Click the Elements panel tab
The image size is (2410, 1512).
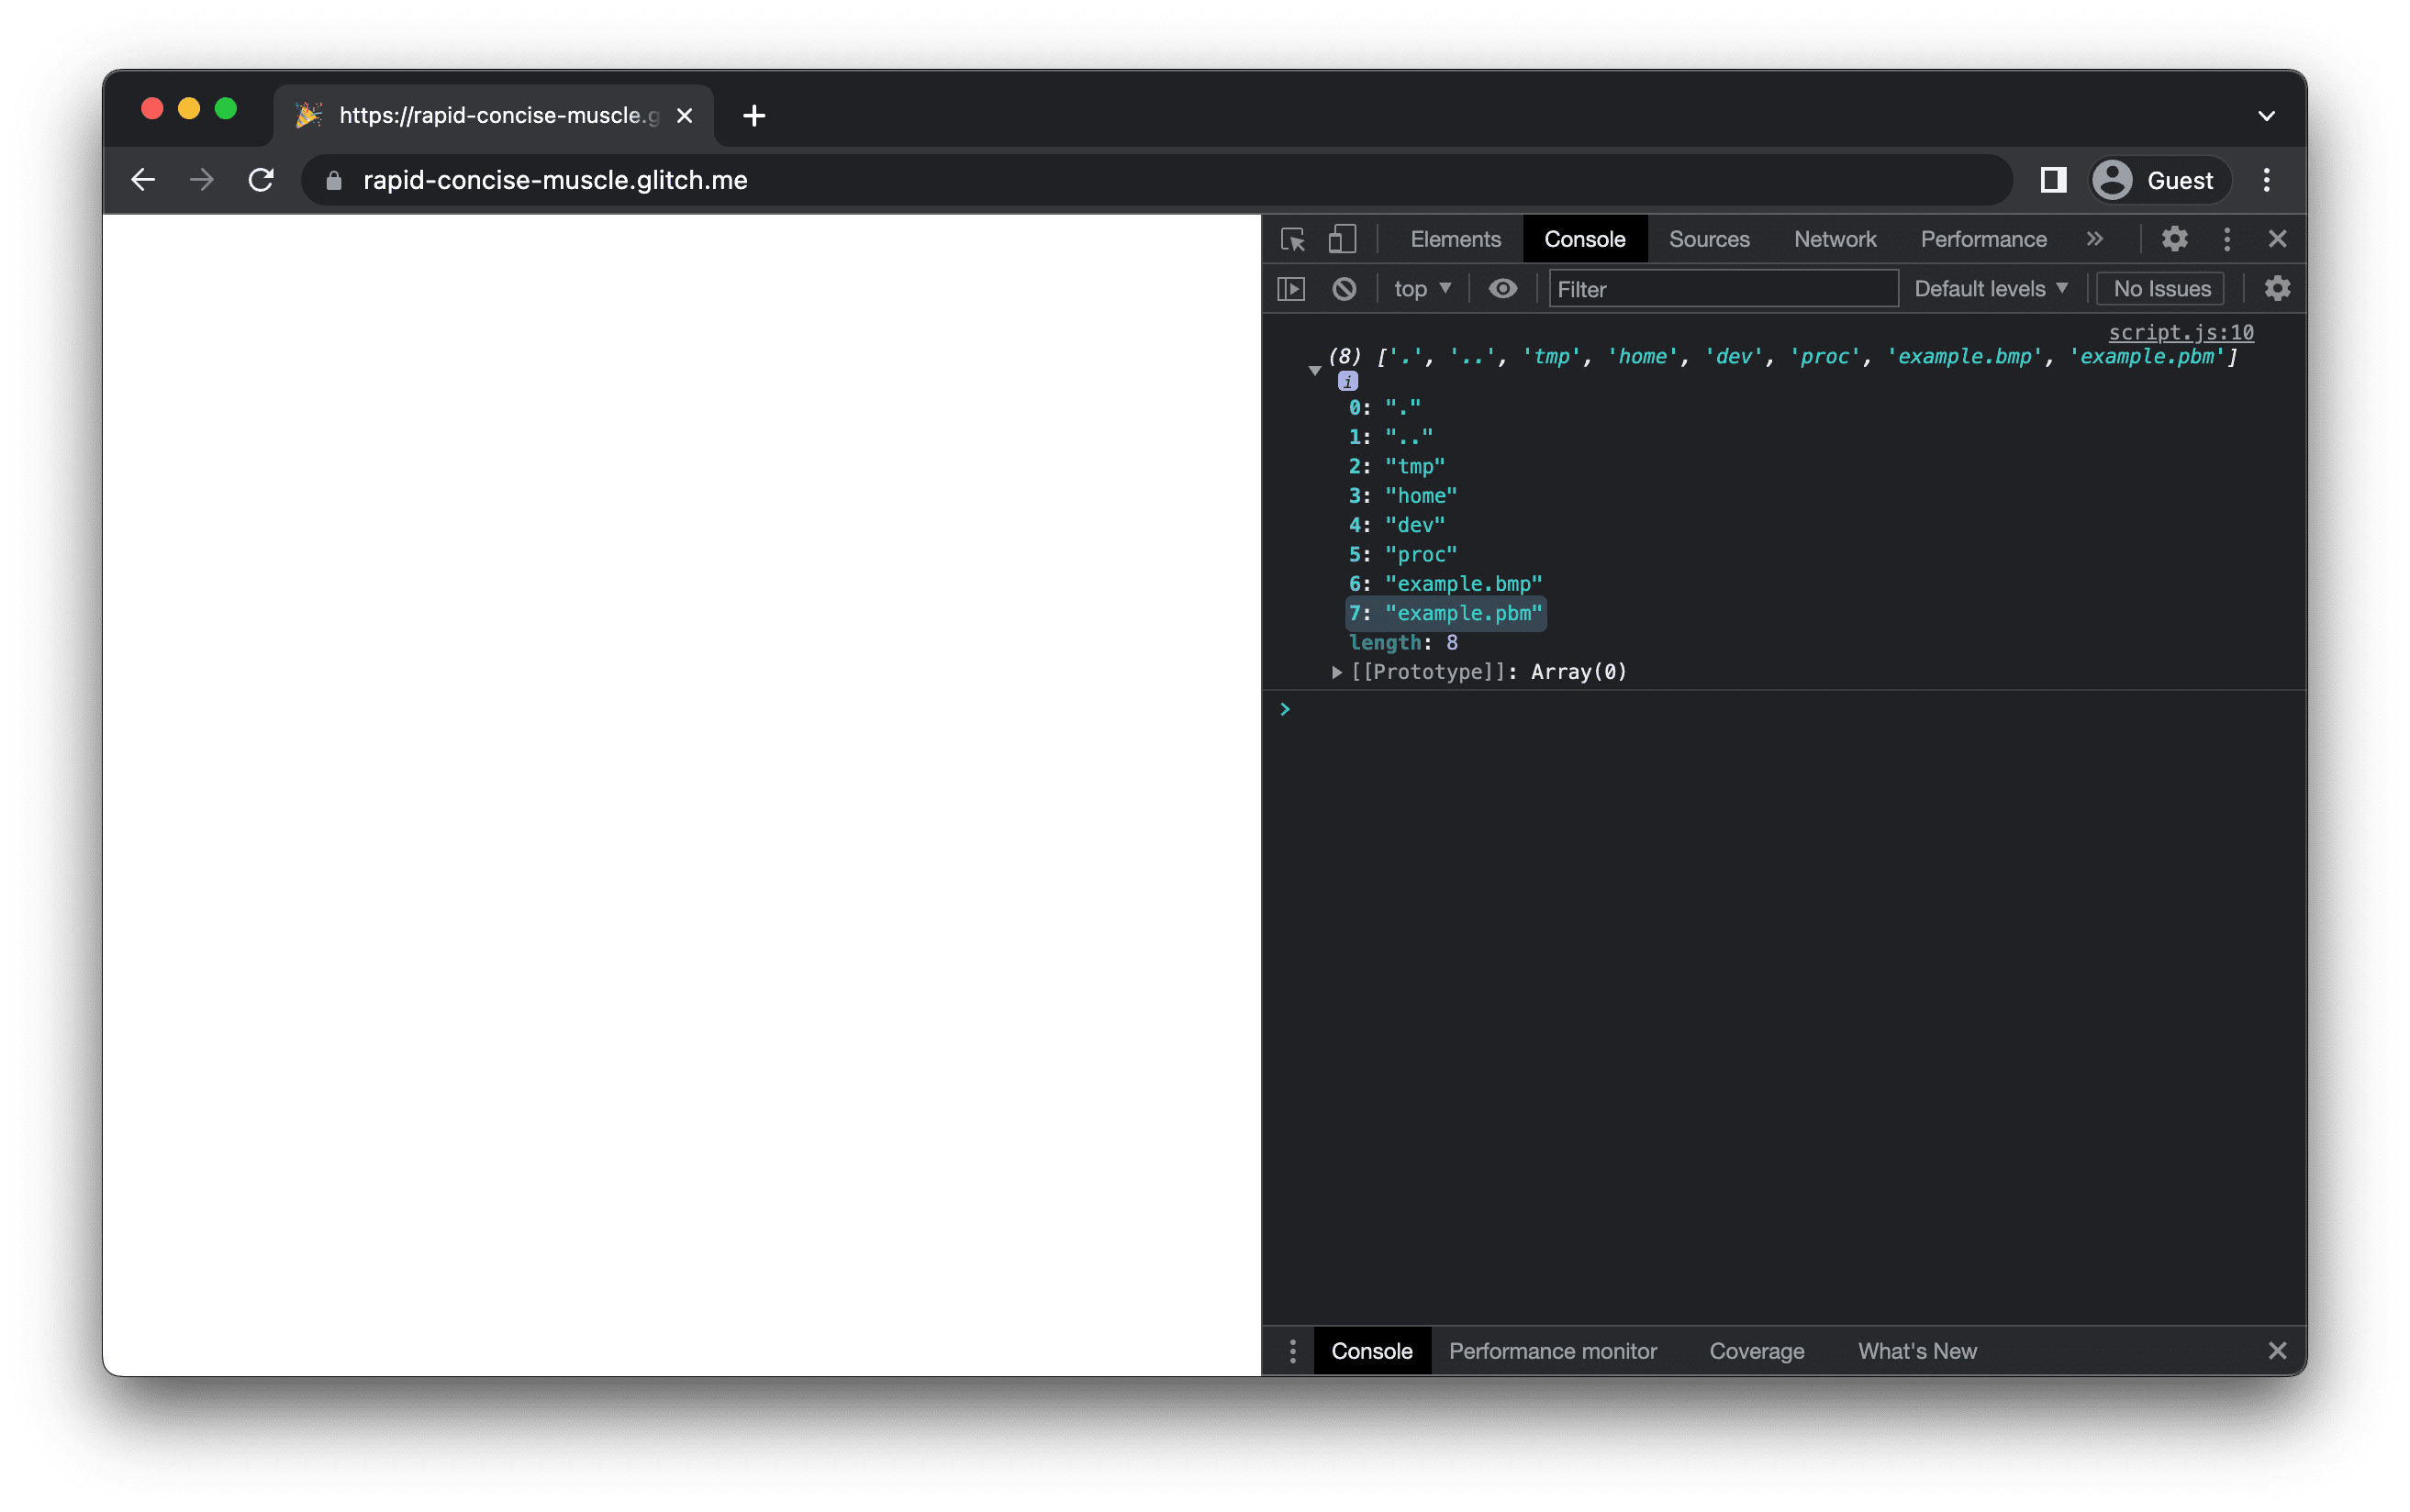click(x=1455, y=237)
